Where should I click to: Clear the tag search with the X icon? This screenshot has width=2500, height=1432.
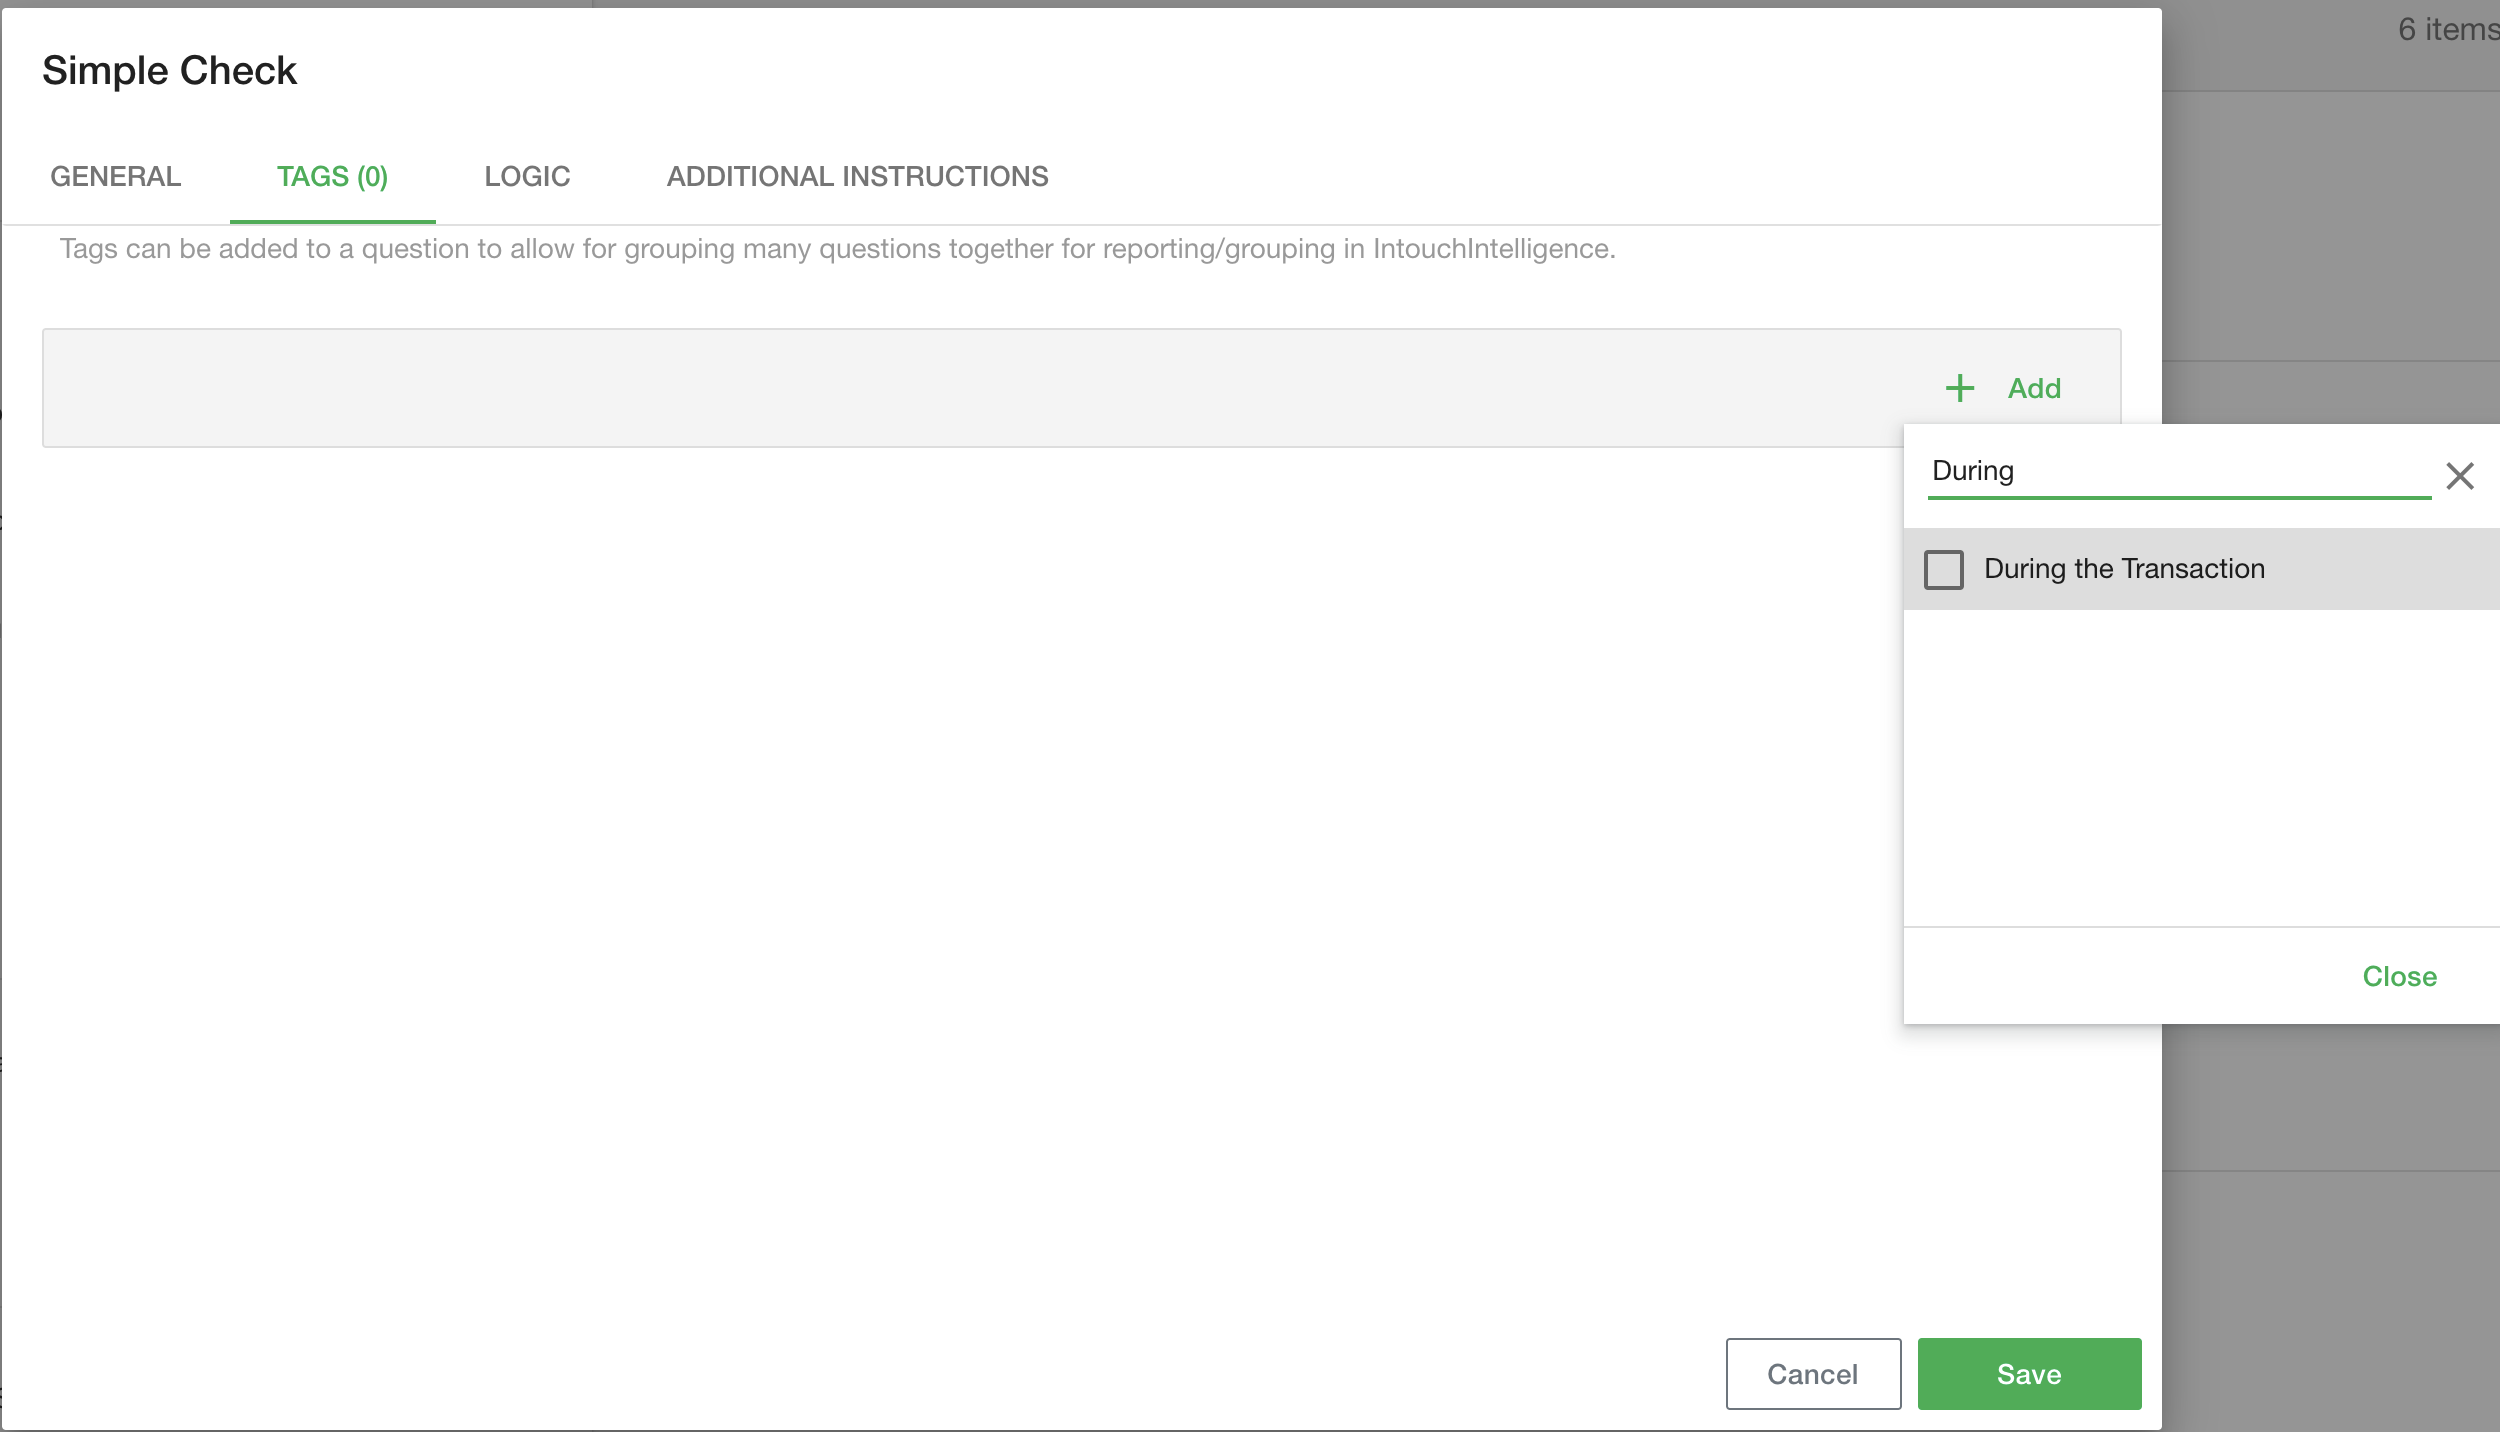tap(2460, 475)
